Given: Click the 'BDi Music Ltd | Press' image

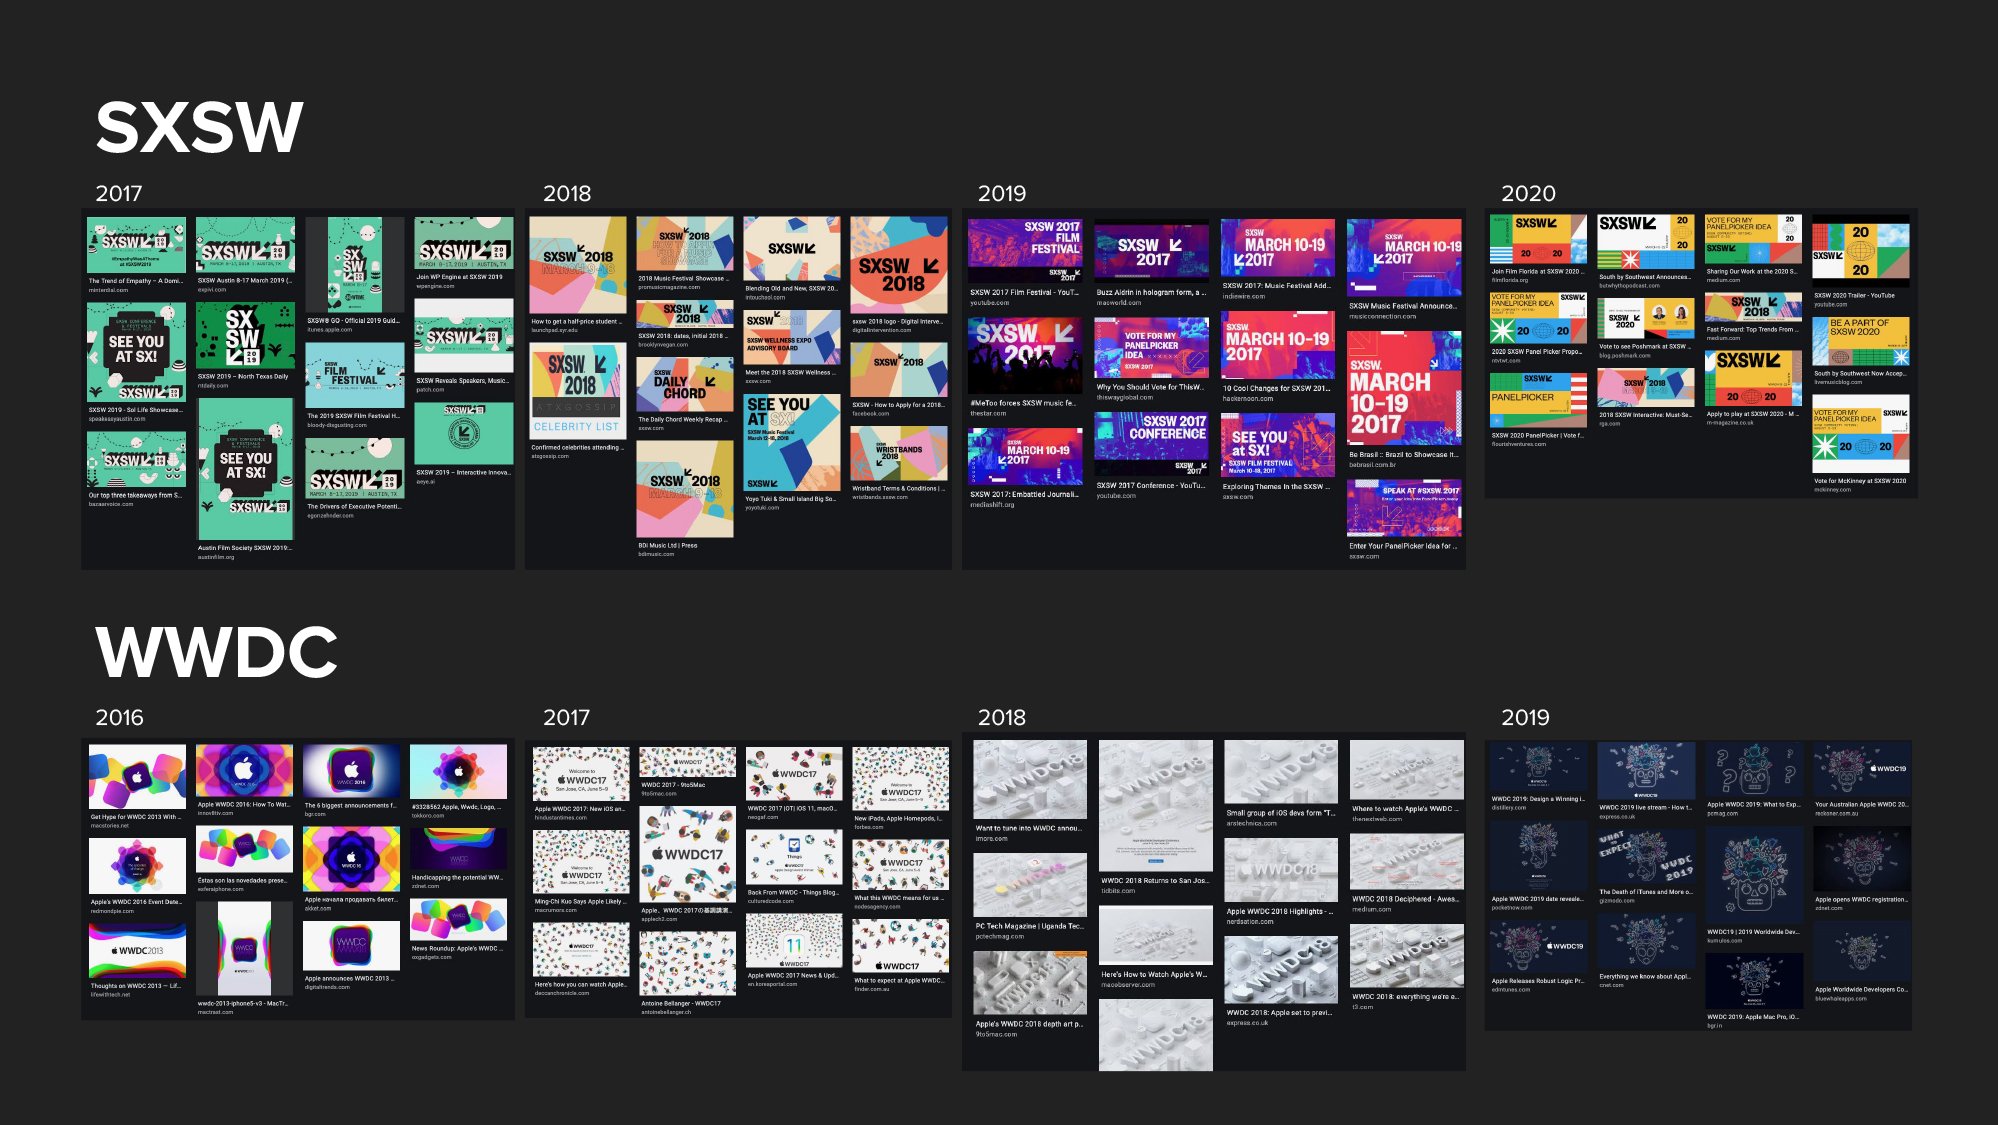Looking at the screenshot, I should tap(685, 490).
